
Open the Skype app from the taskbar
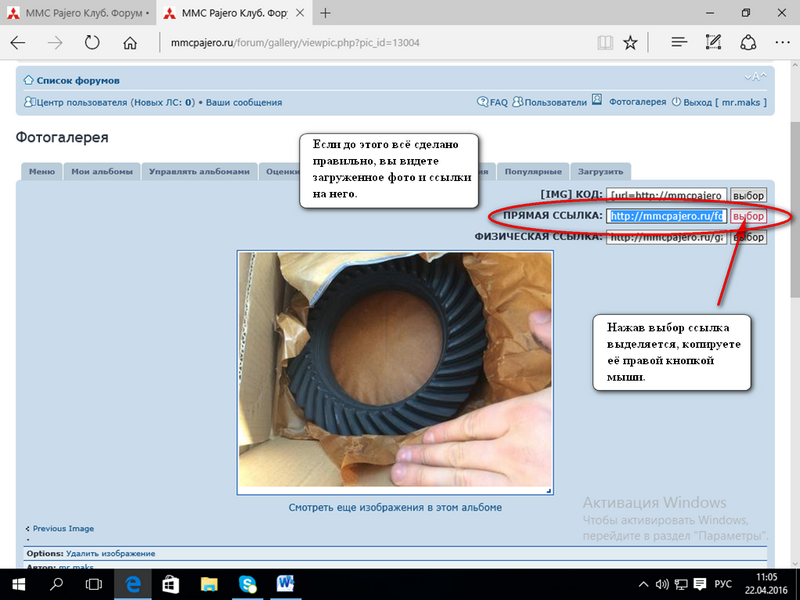pyautogui.click(x=247, y=583)
